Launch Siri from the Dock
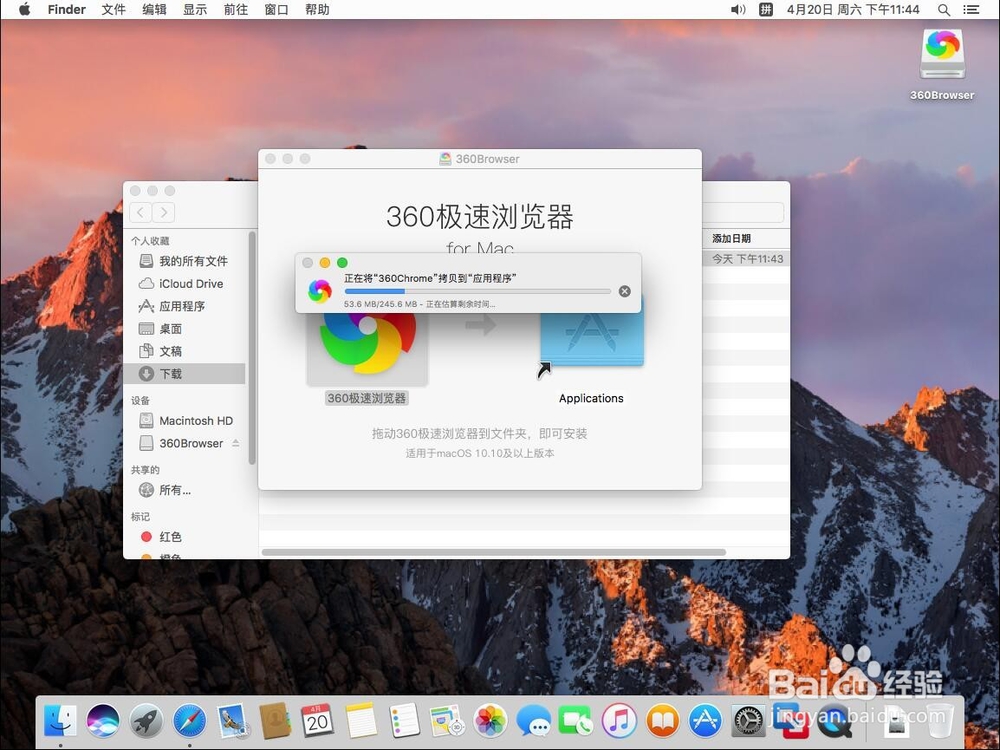 pyautogui.click(x=103, y=721)
